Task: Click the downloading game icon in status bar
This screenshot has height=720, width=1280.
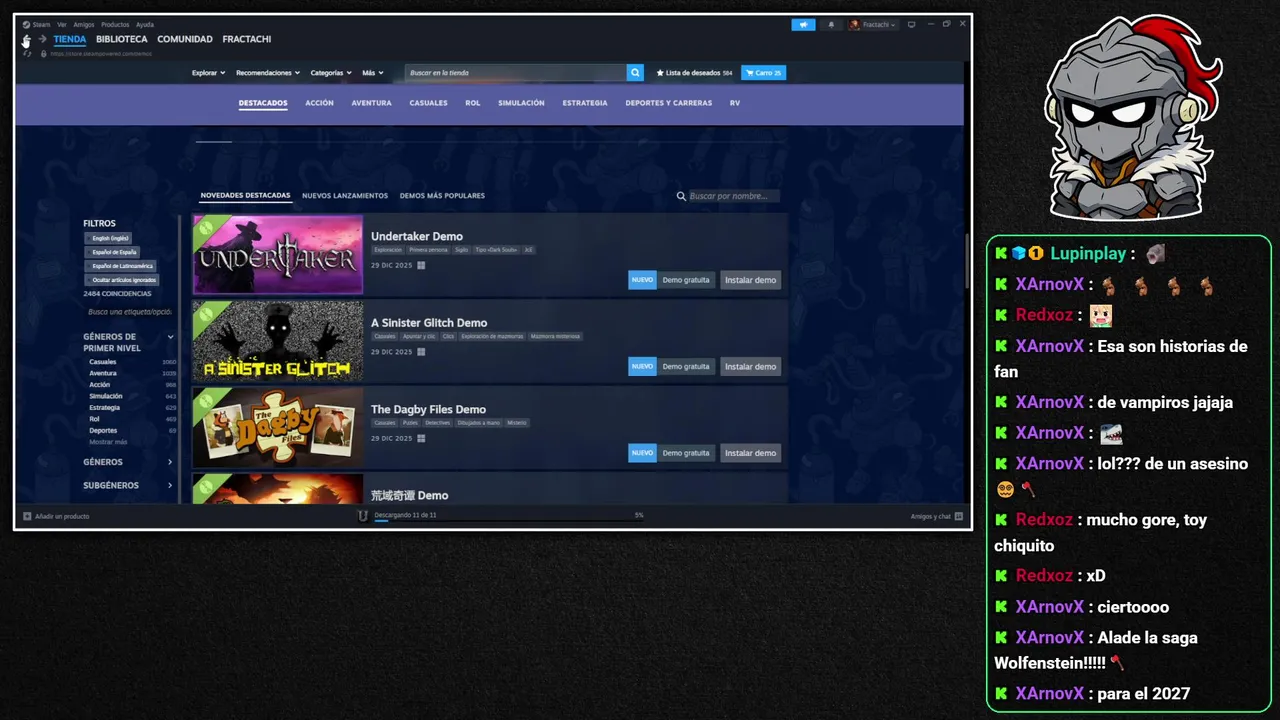Action: tap(363, 516)
